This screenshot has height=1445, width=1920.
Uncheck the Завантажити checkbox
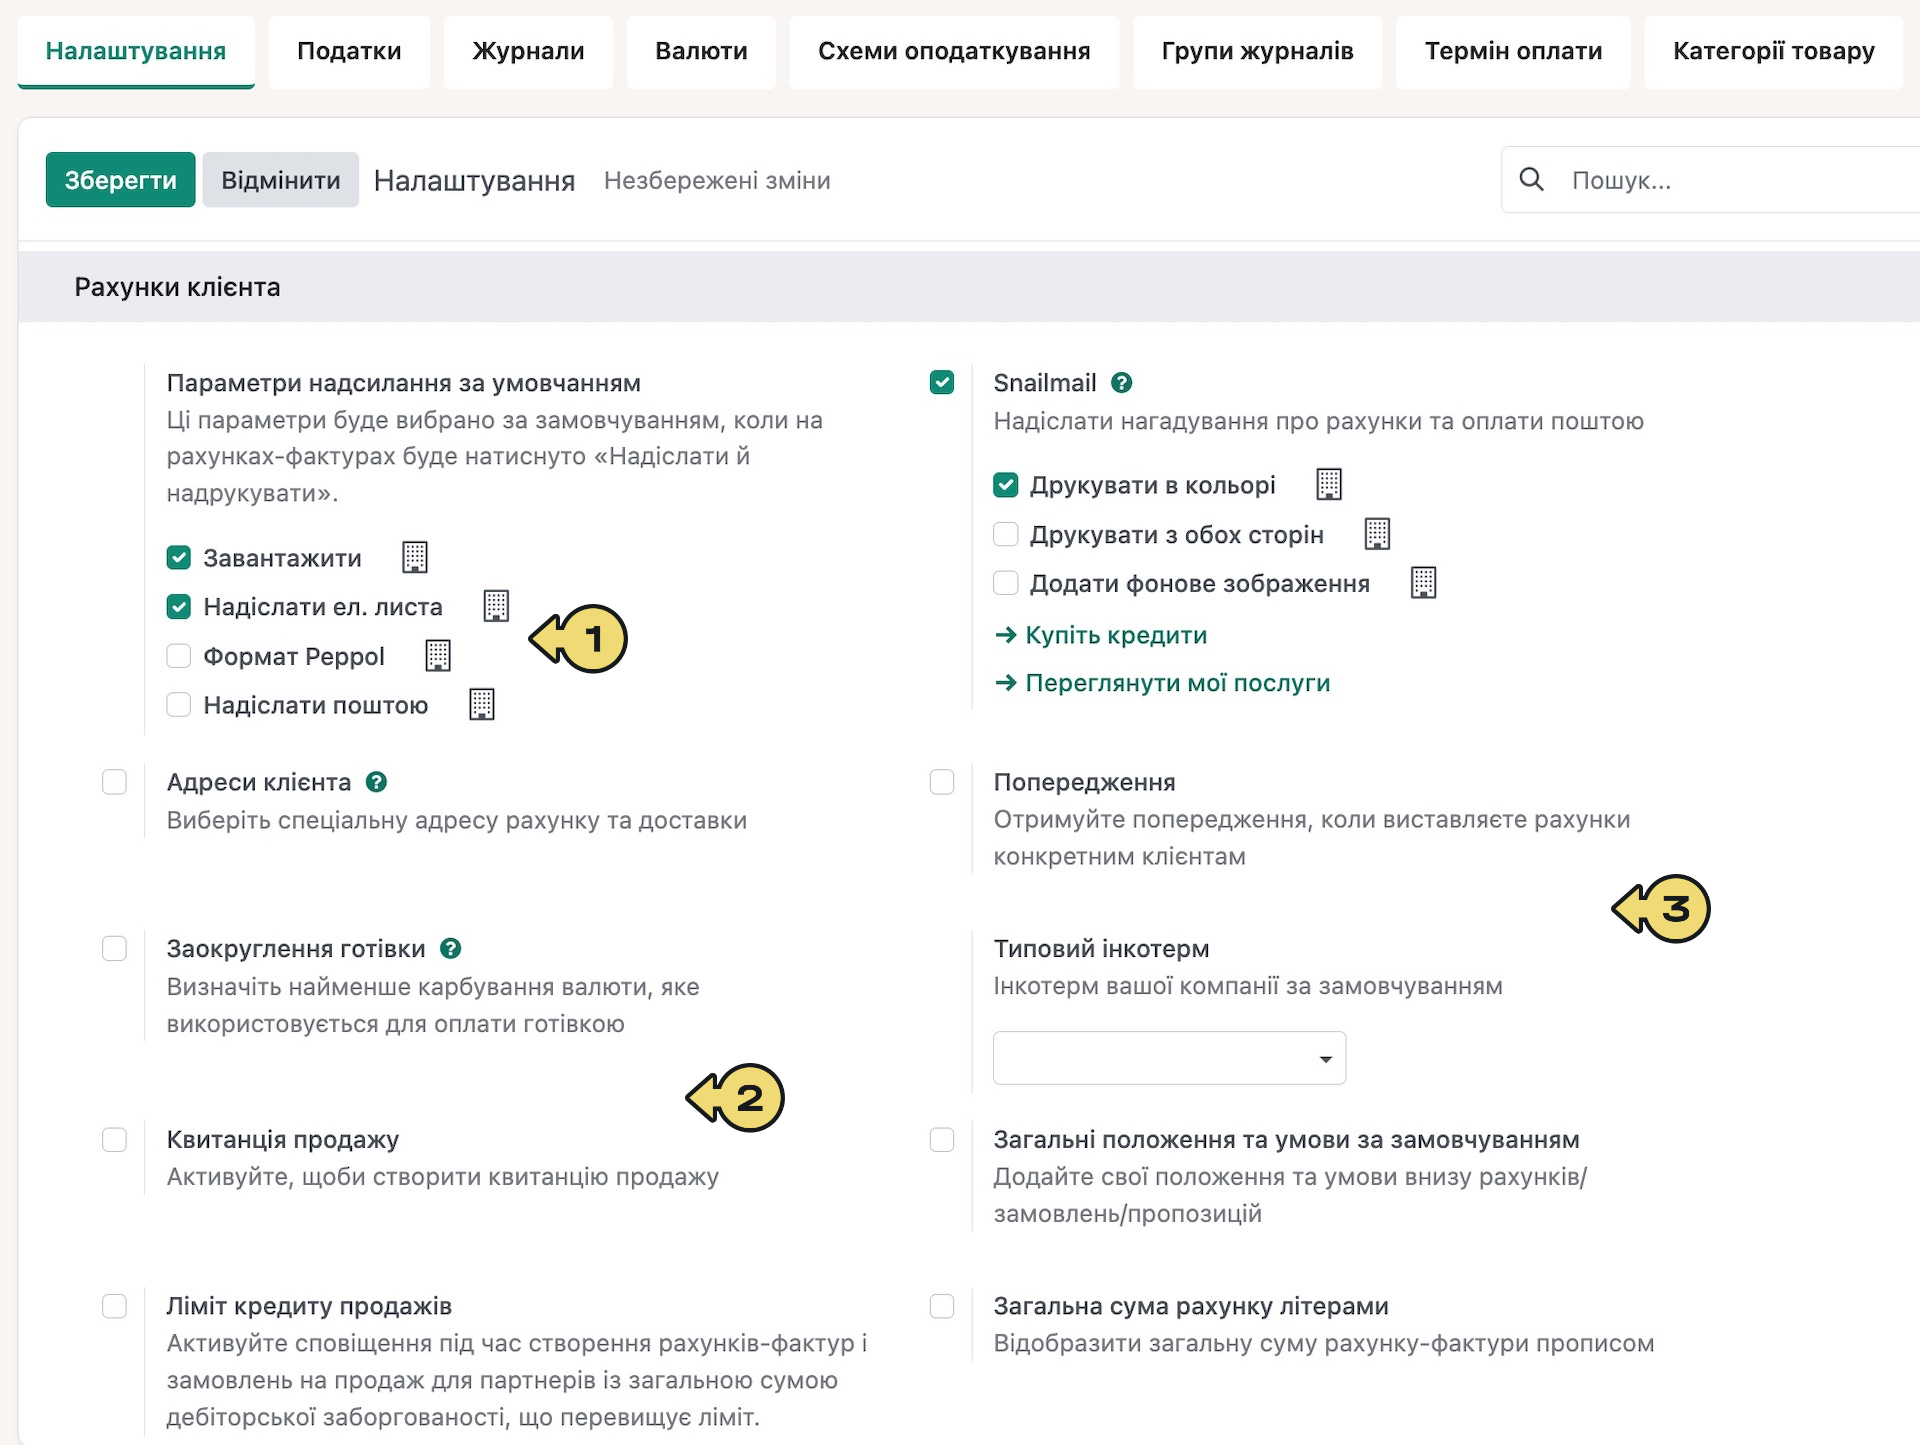[179, 557]
